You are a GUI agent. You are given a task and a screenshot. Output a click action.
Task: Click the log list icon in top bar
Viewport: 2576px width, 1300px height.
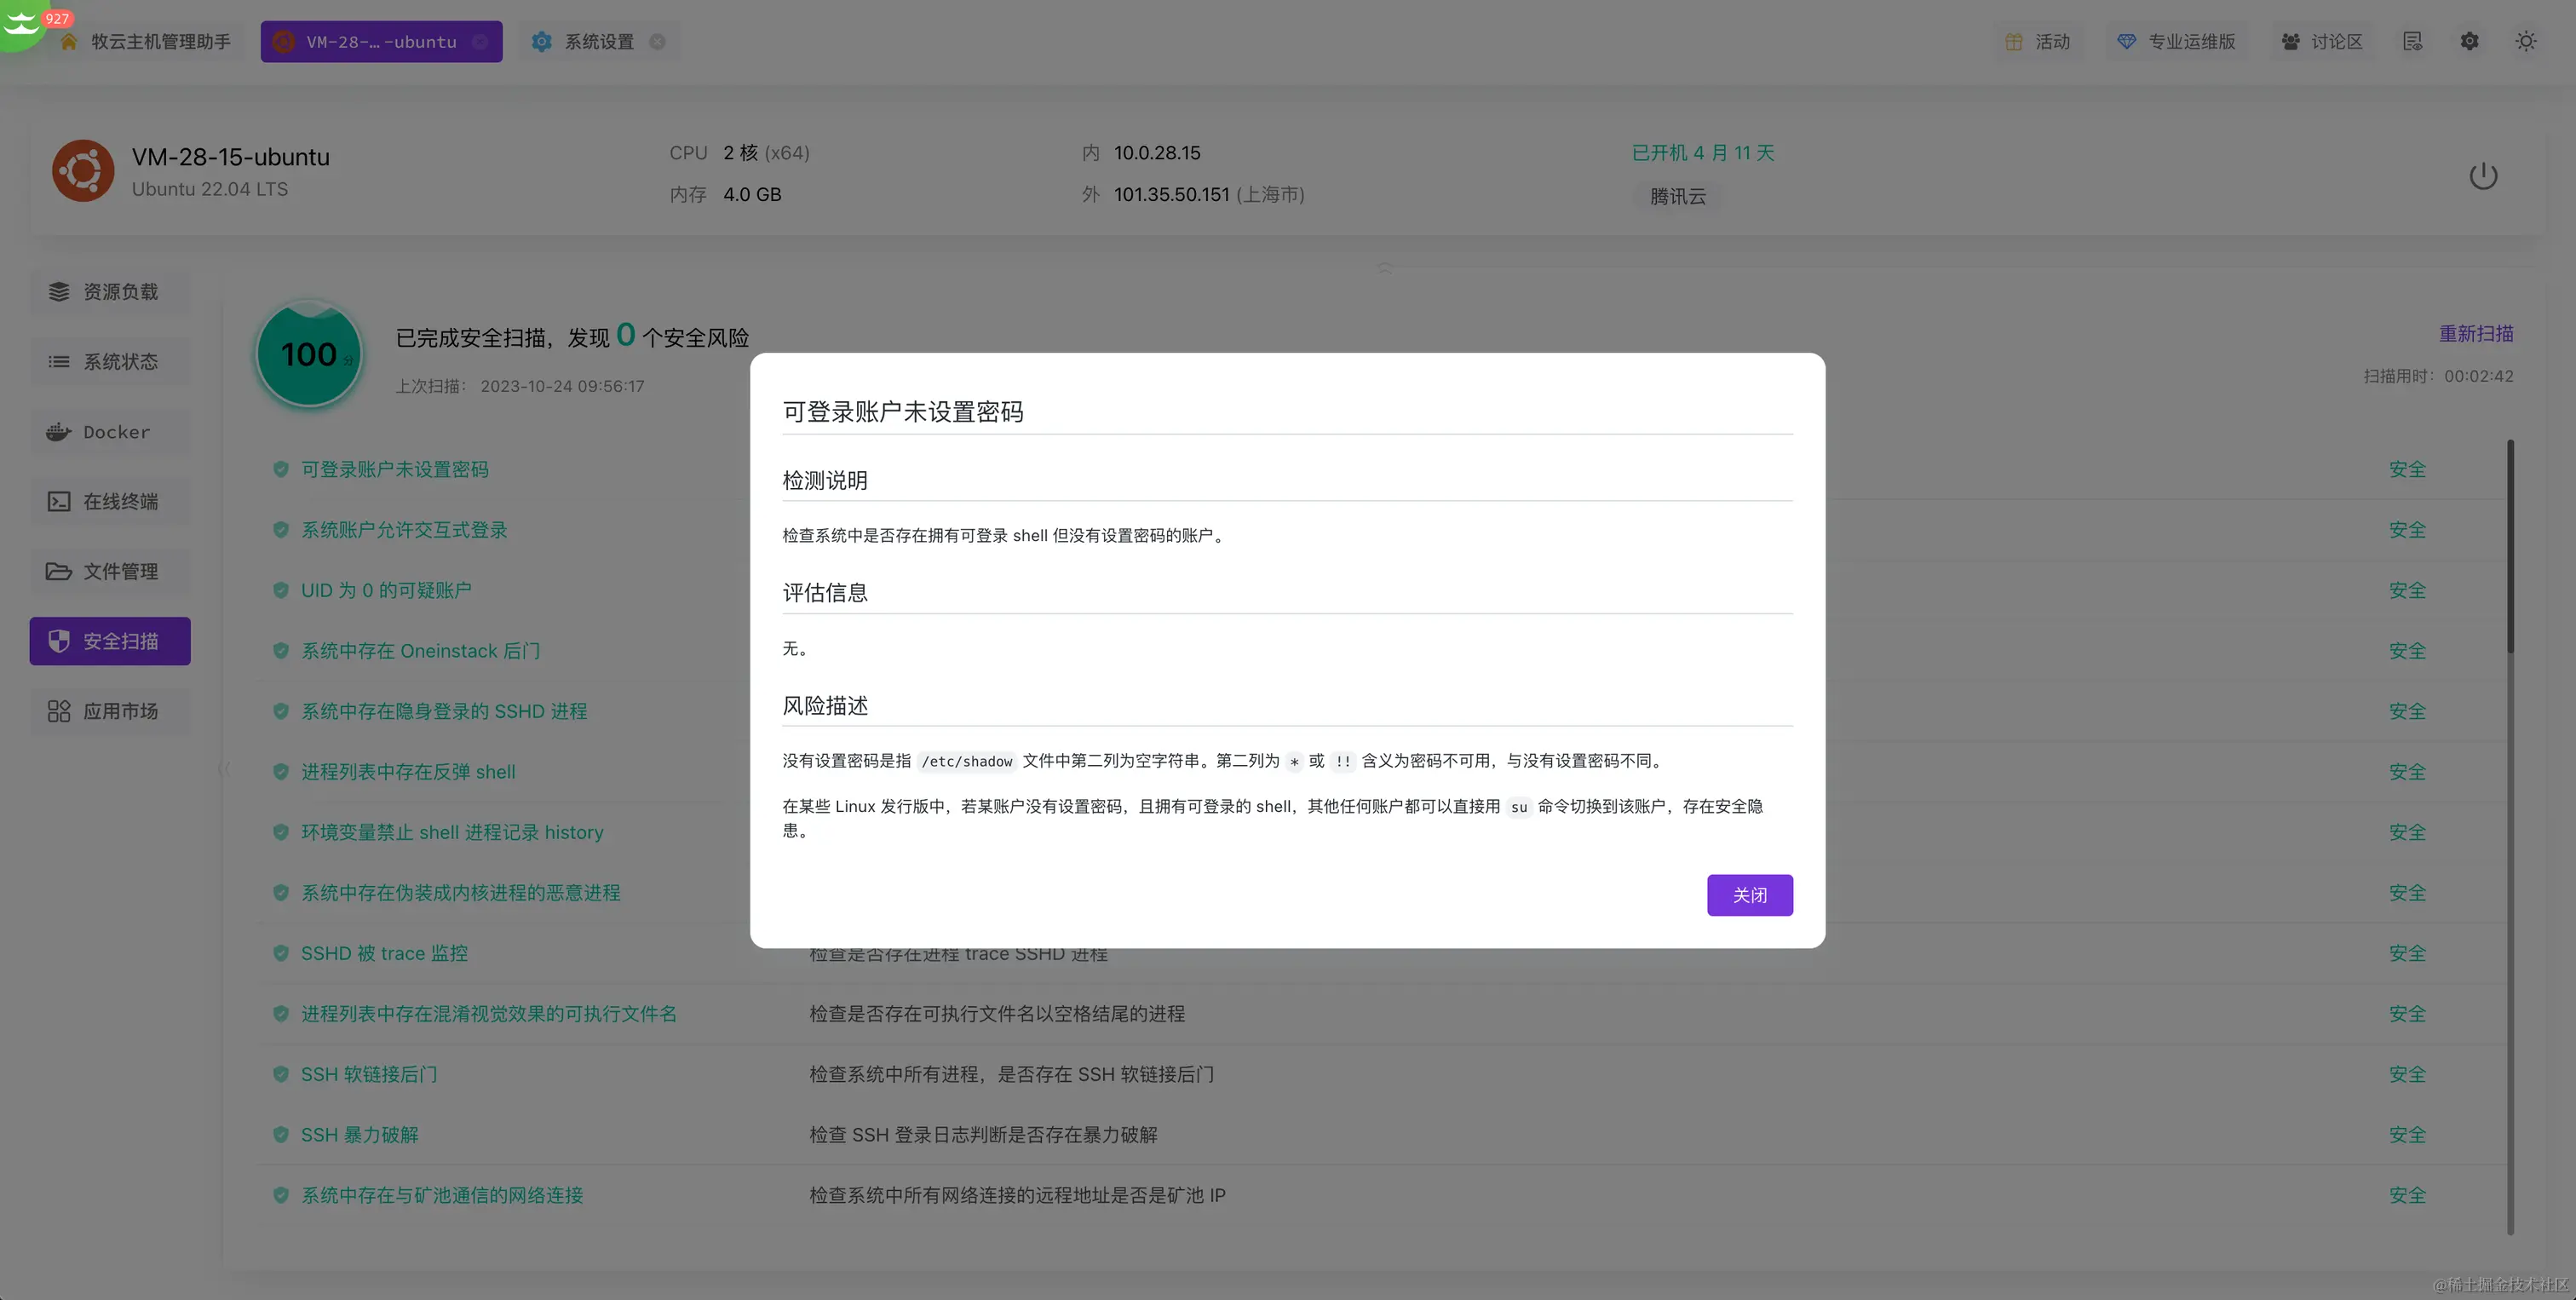click(x=2412, y=42)
